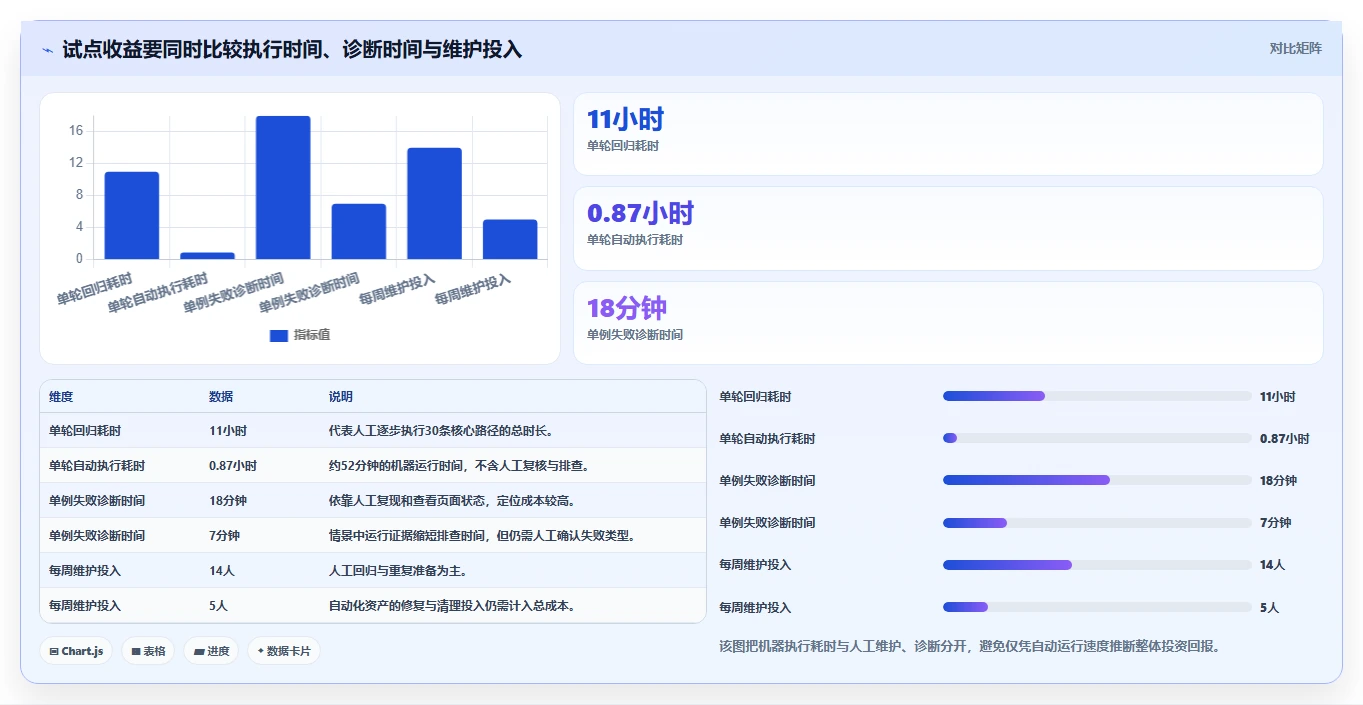Click description 自动化资产的修复与清理投入
Viewport: 1363px width, 705px height.
coord(452,606)
